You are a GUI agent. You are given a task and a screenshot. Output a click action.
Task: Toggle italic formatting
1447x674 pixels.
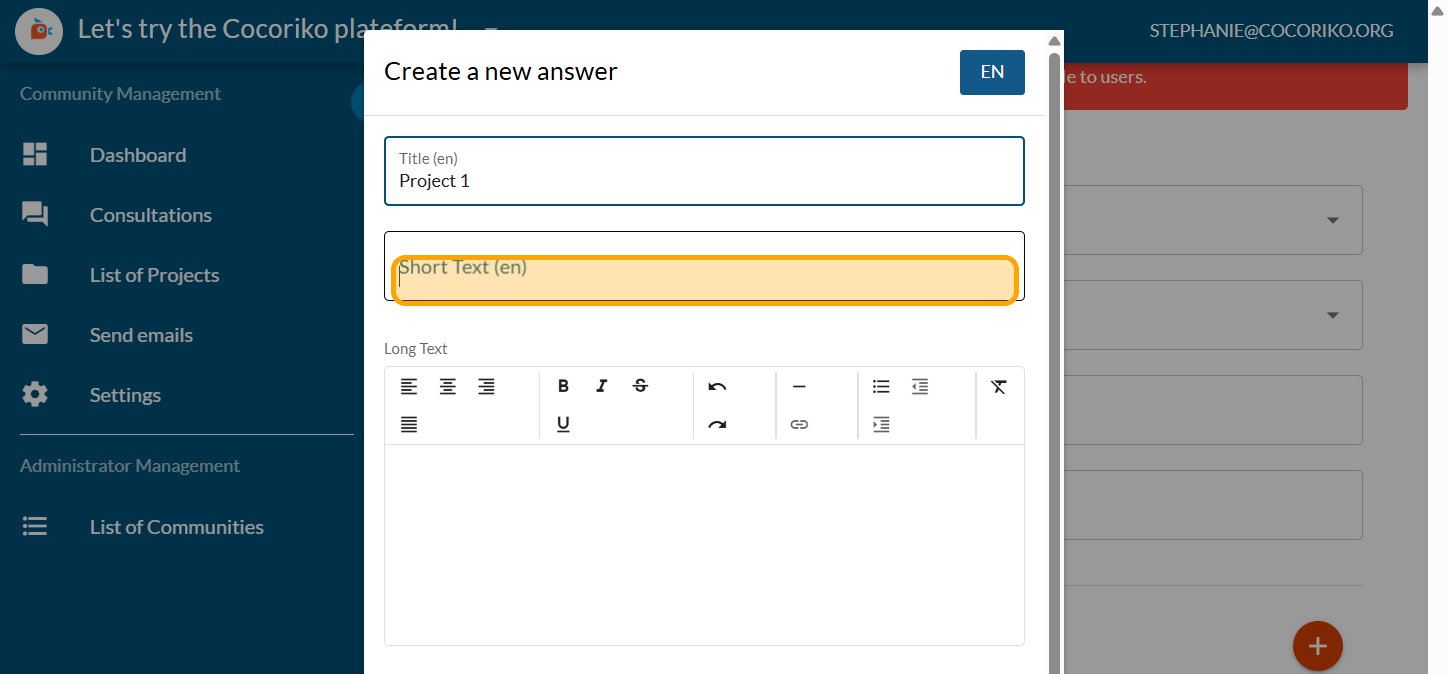click(x=601, y=387)
